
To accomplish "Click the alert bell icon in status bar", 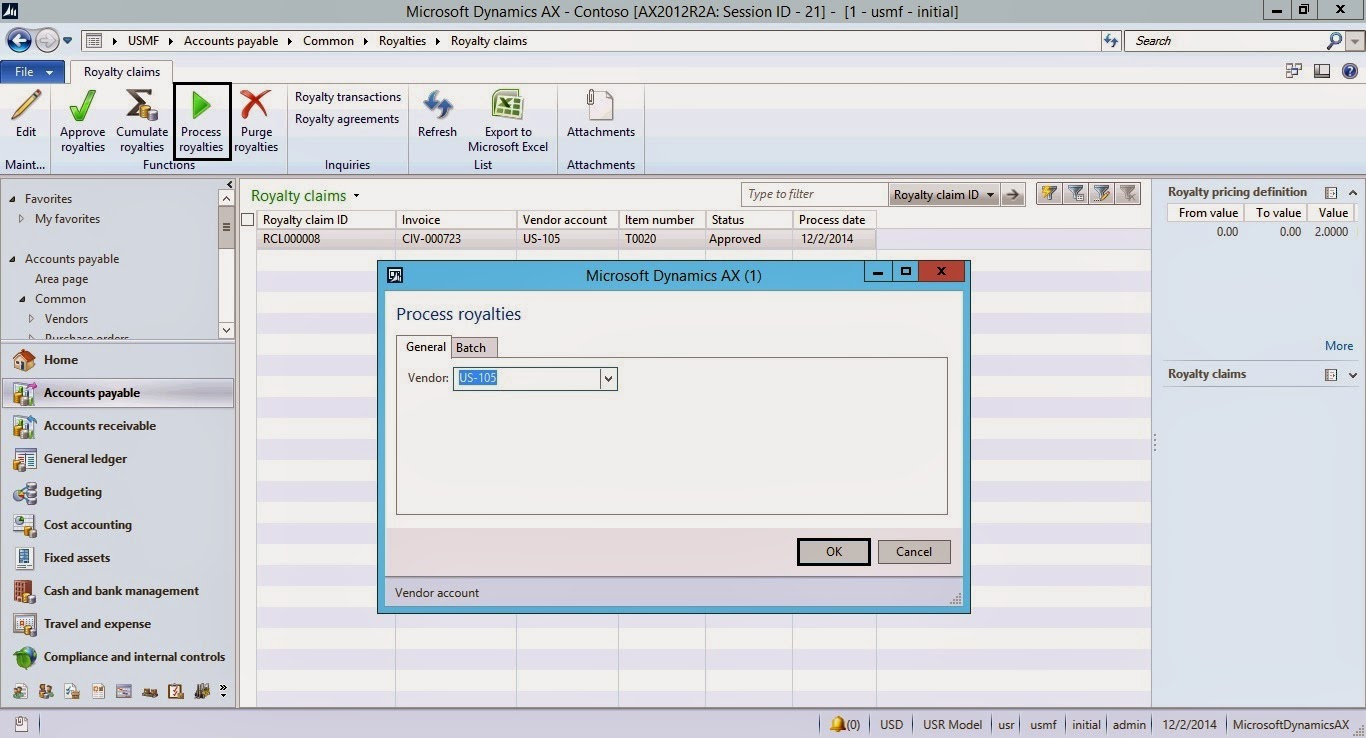I will [838, 724].
